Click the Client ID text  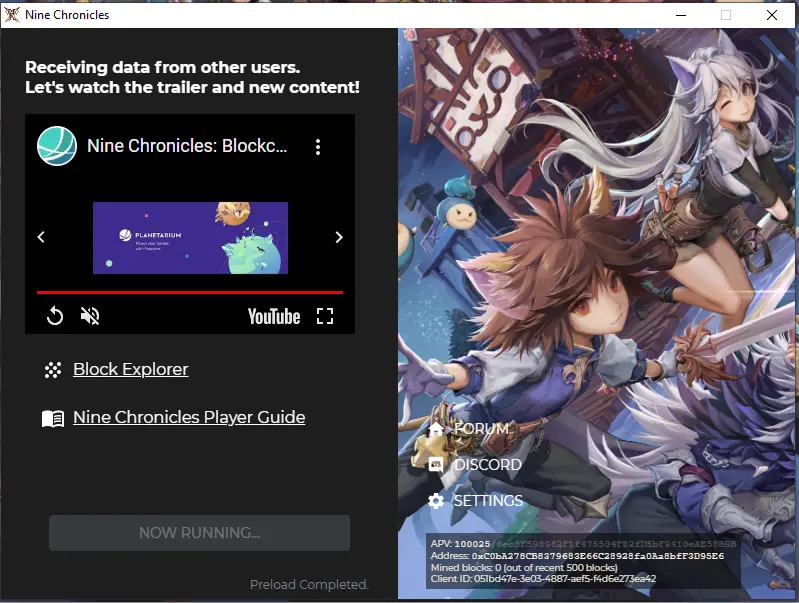[543, 579]
